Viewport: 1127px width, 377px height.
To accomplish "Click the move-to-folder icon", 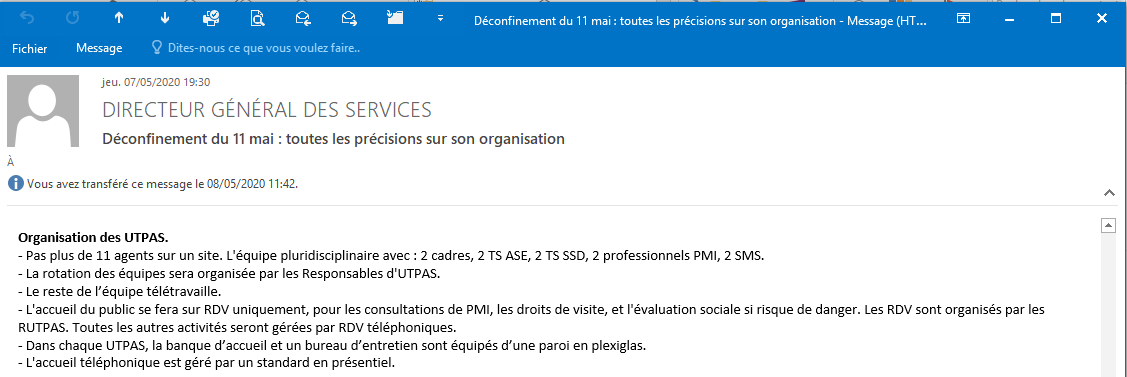I will click(x=395, y=19).
